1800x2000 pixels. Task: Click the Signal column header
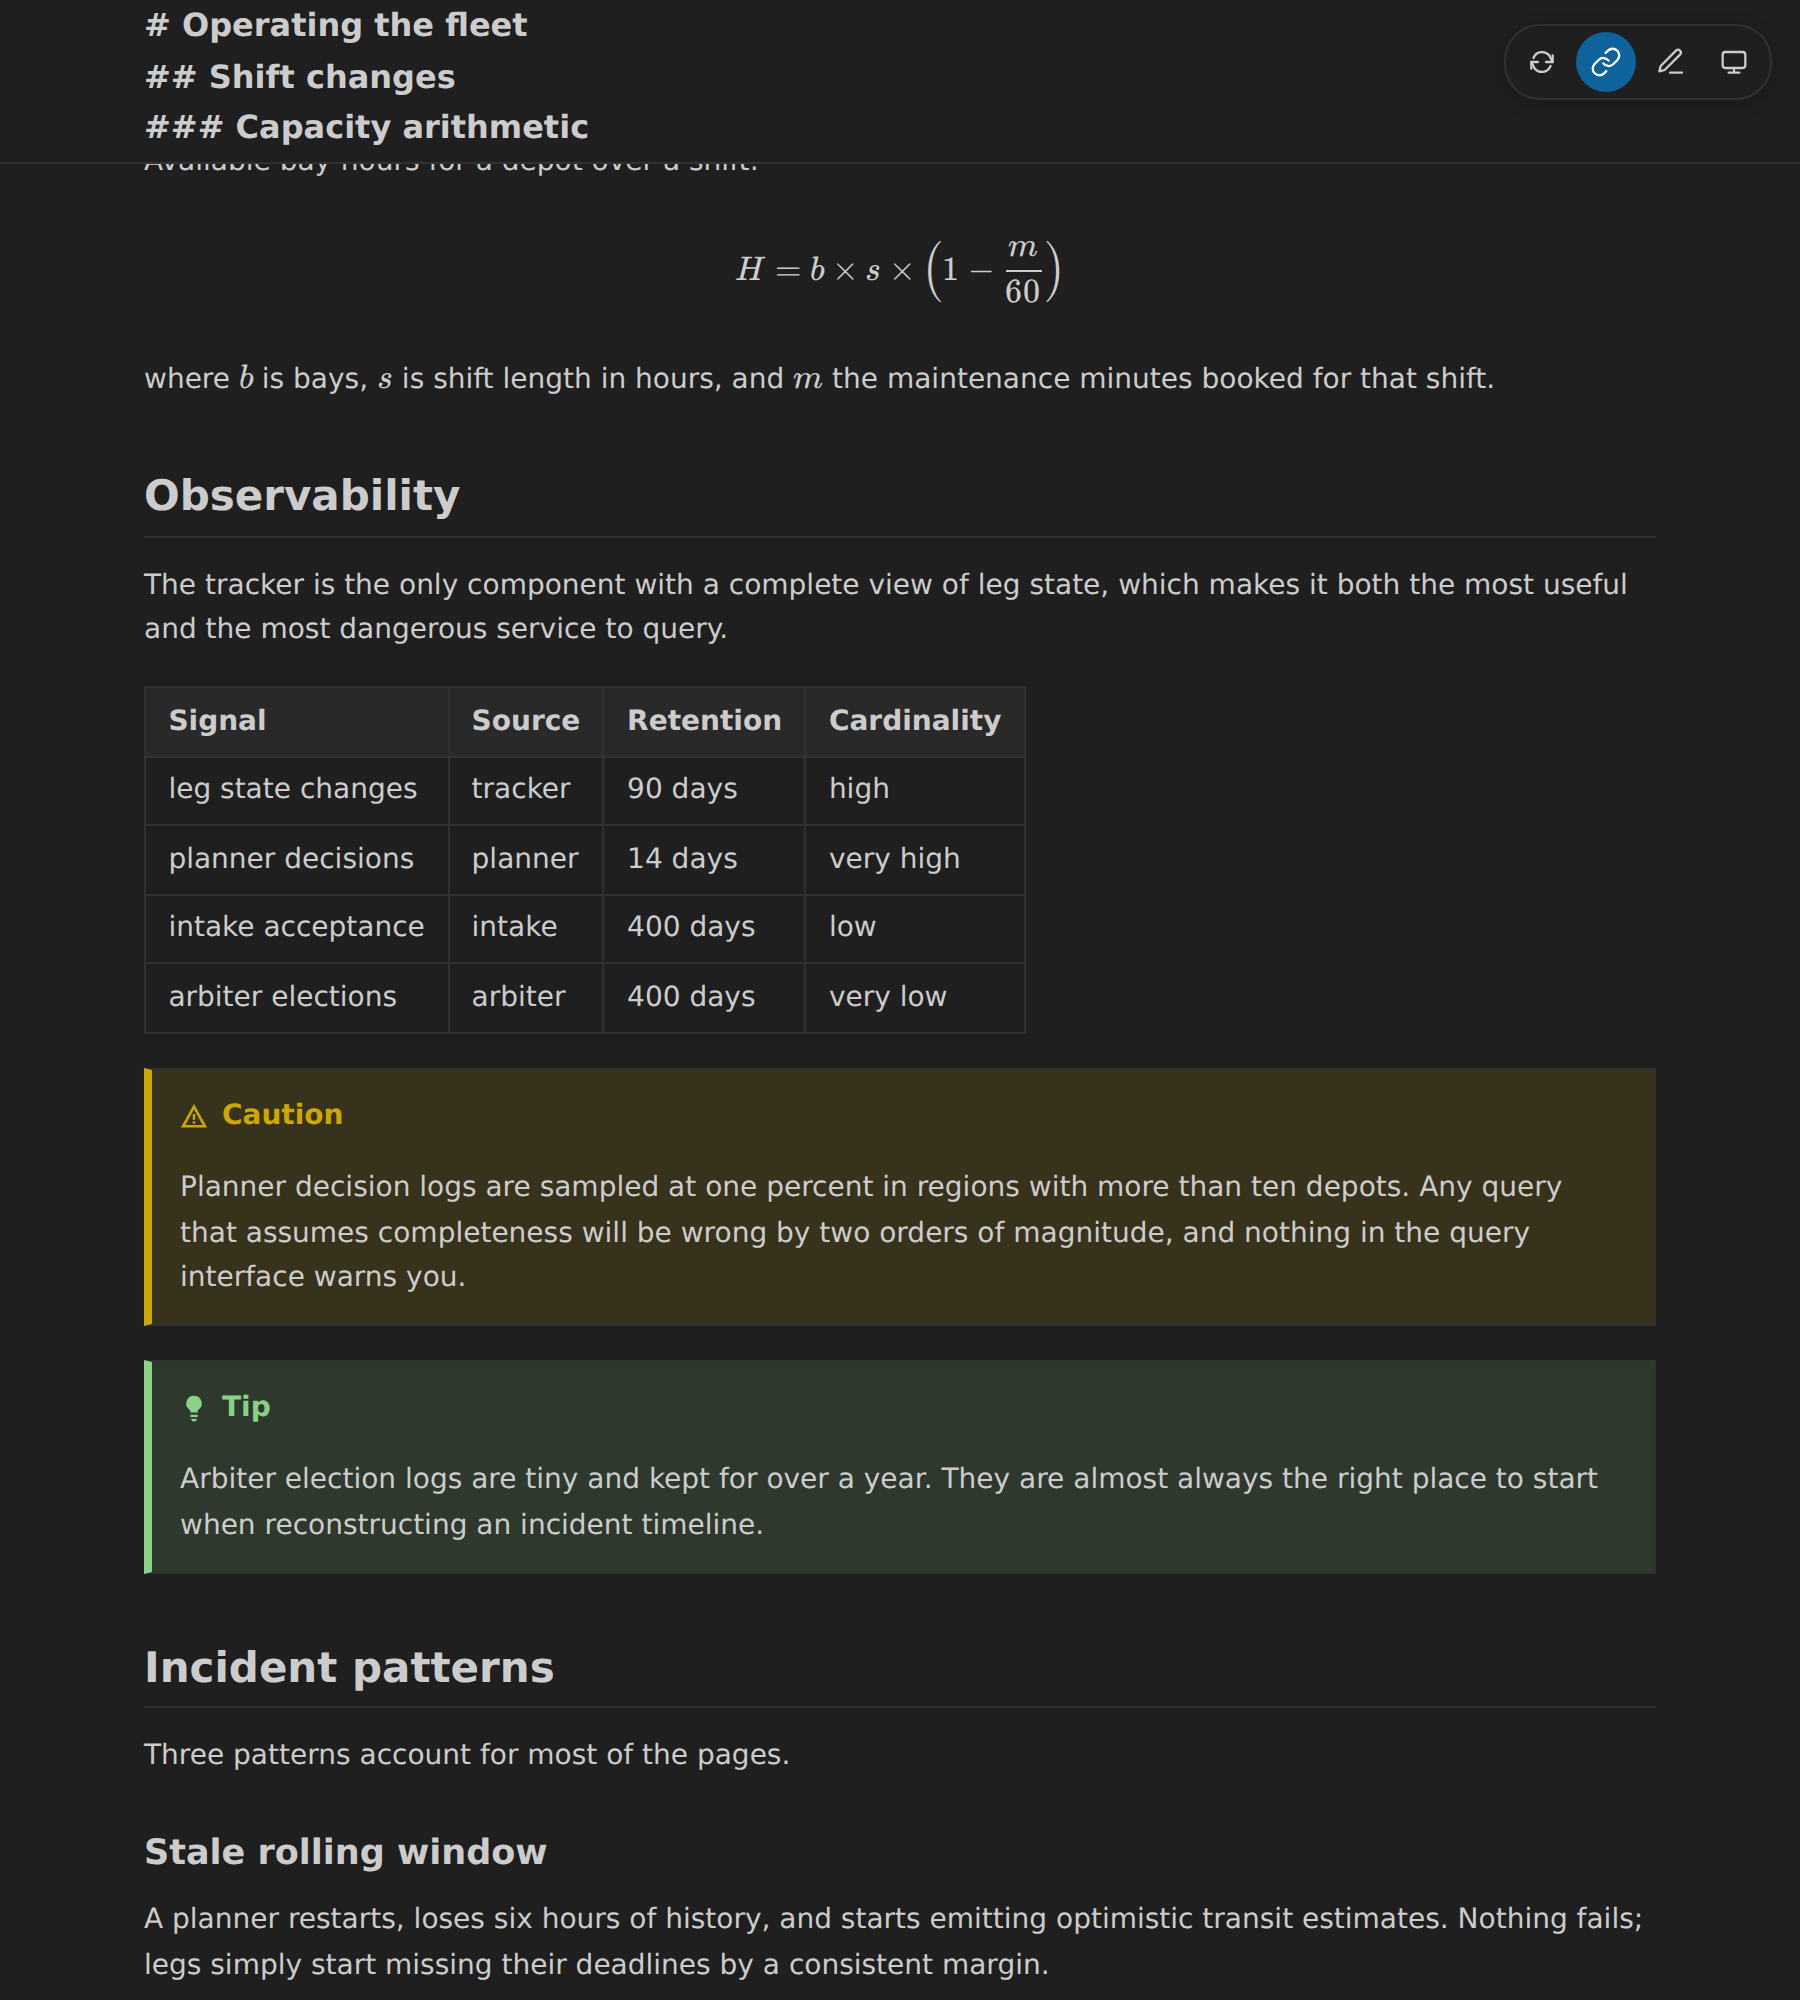(x=297, y=721)
